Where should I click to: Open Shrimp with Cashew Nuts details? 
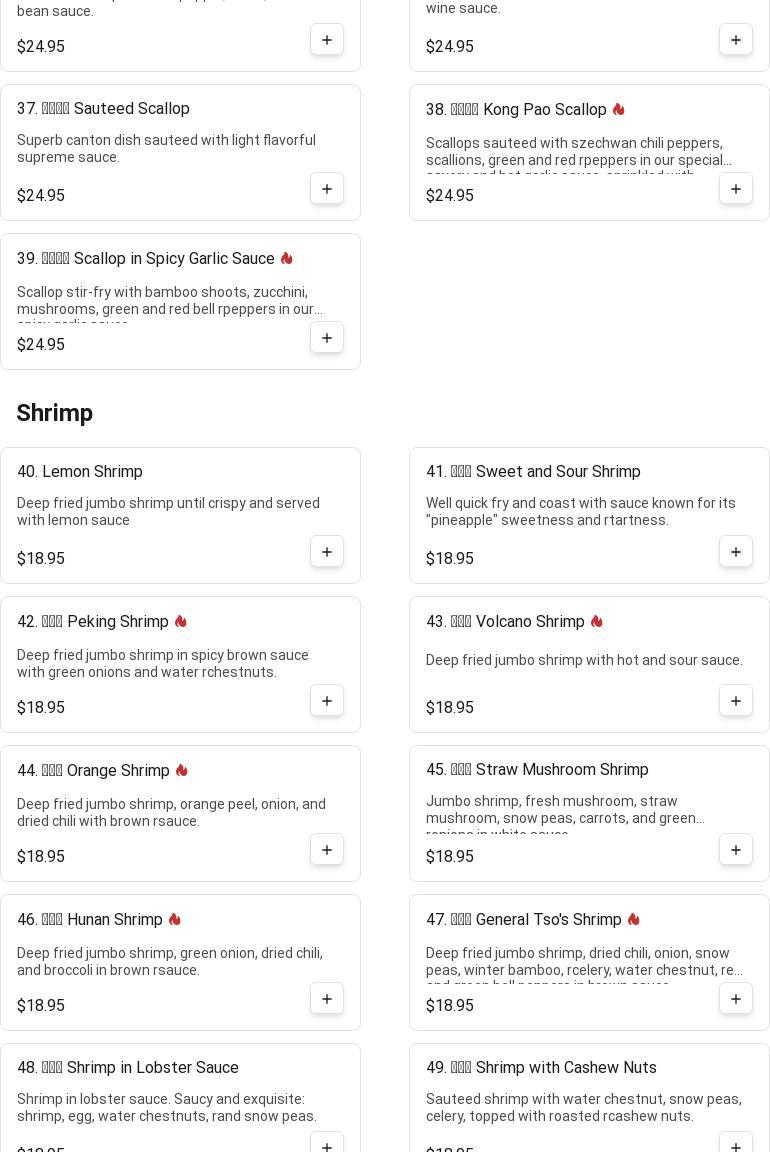click(x=565, y=1067)
